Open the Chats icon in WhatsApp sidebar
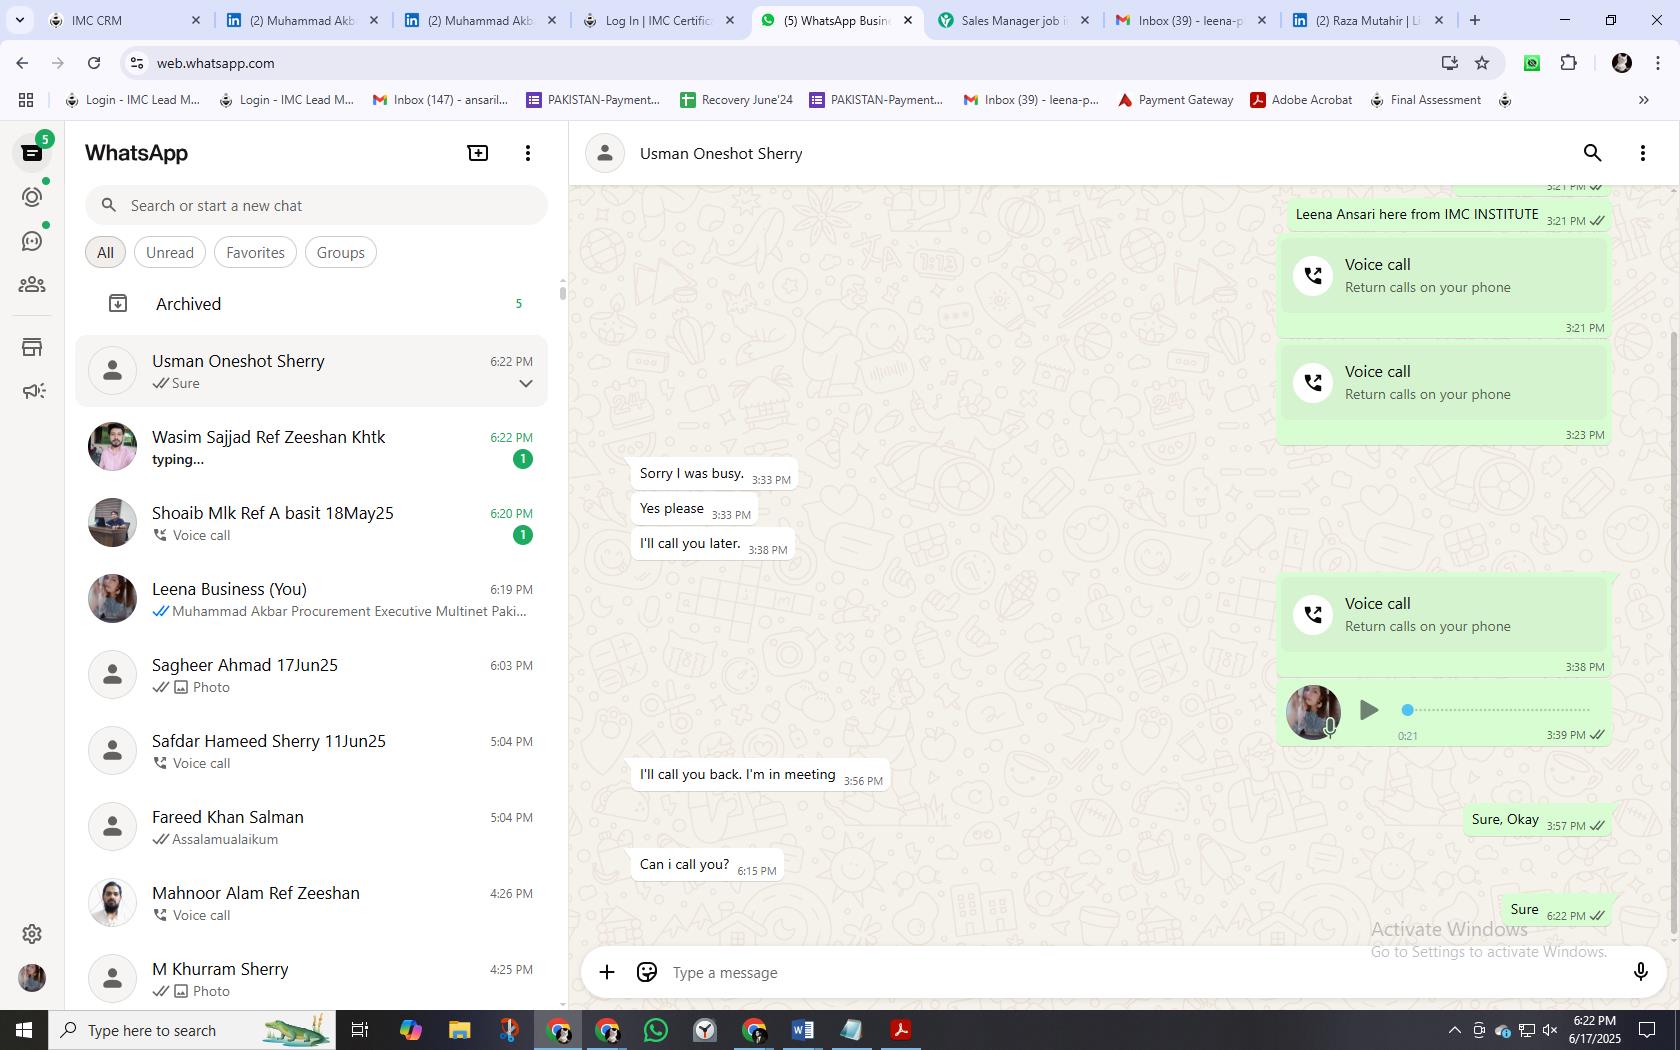1680x1050 pixels. pos(32,153)
